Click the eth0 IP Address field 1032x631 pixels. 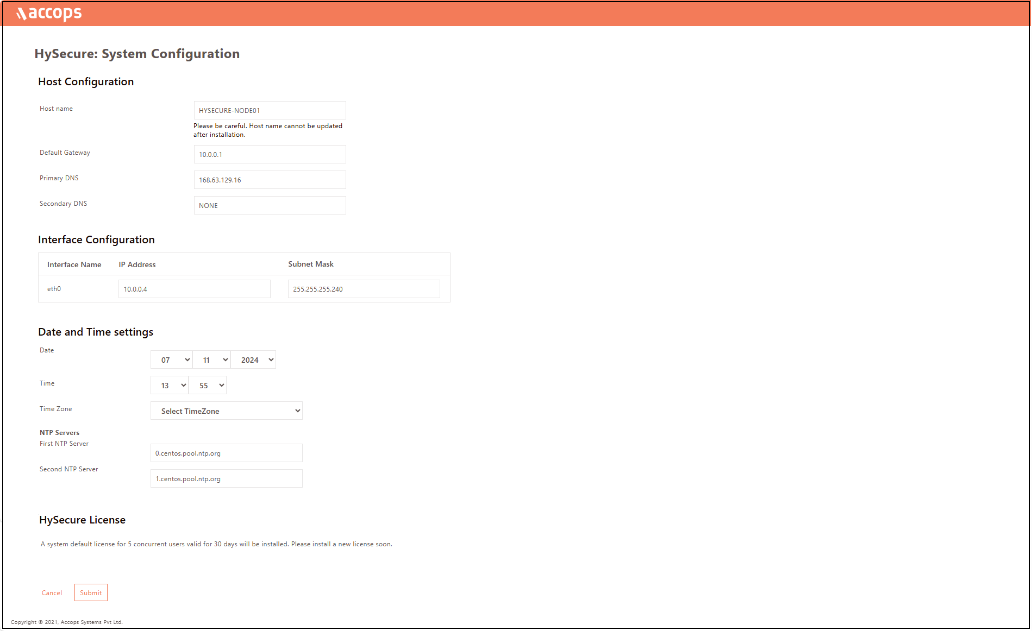[x=194, y=289]
